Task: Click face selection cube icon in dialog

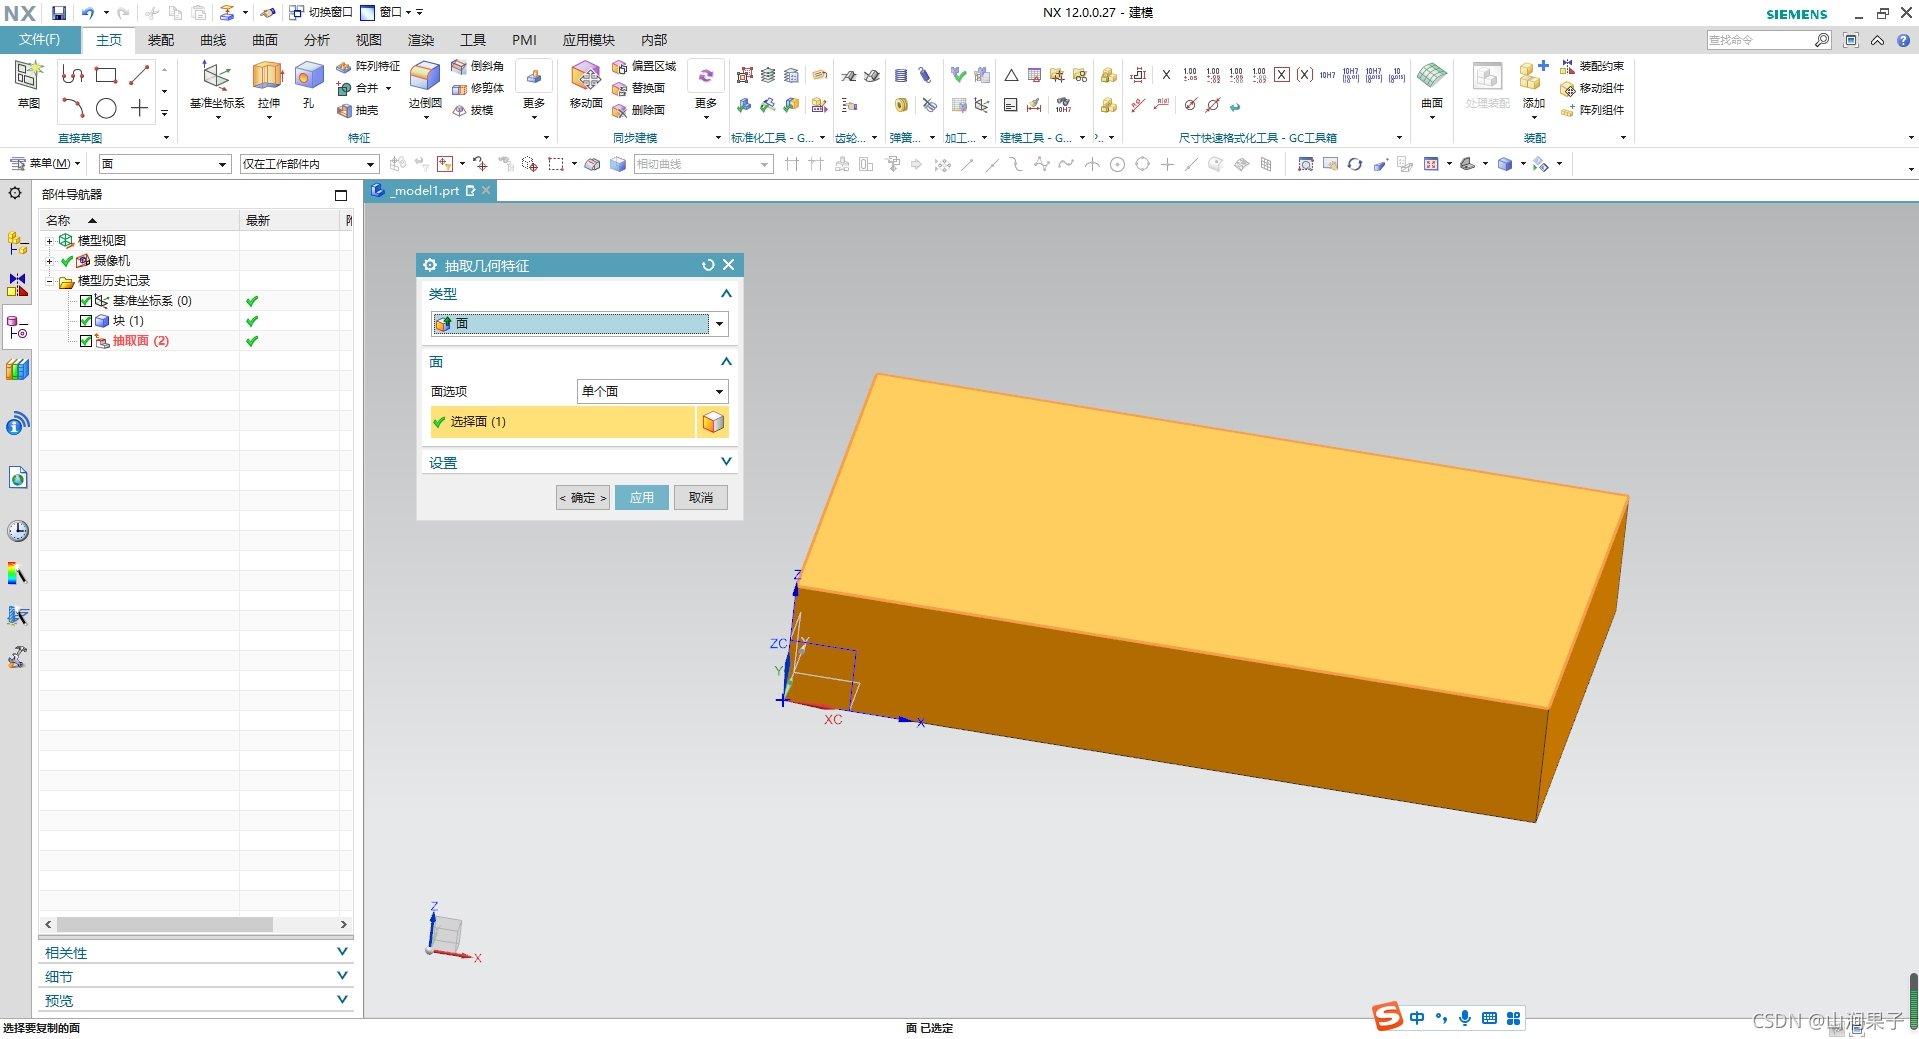Action: pyautogui.click(x=713, y=422)
